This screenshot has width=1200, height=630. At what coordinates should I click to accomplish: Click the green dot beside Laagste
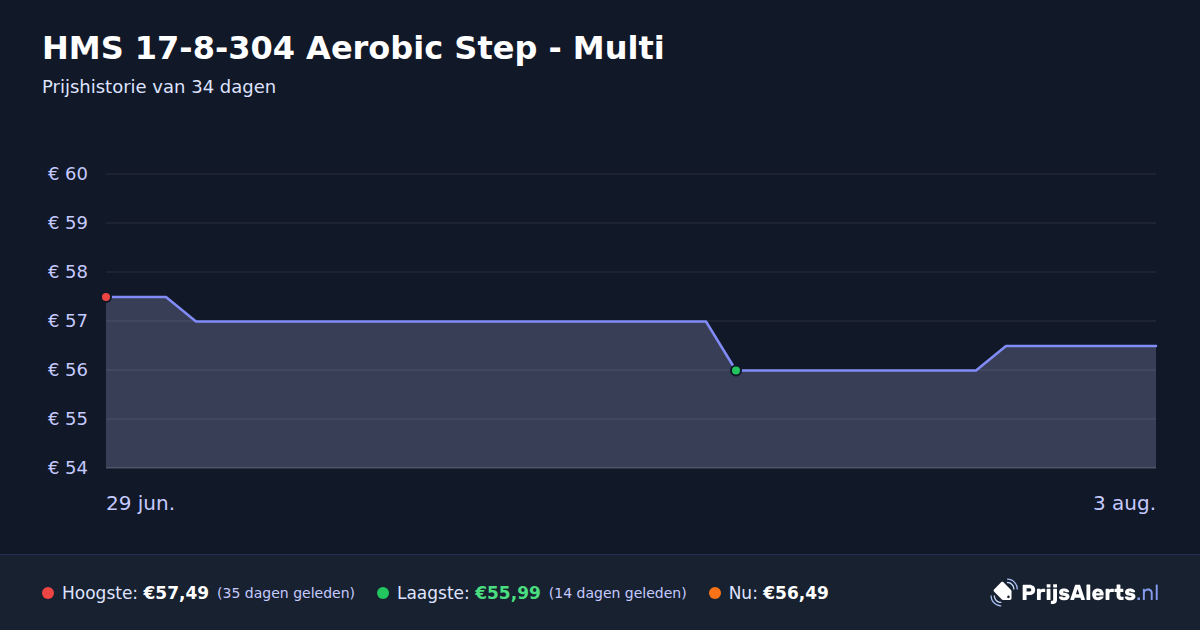pos(383,593)
